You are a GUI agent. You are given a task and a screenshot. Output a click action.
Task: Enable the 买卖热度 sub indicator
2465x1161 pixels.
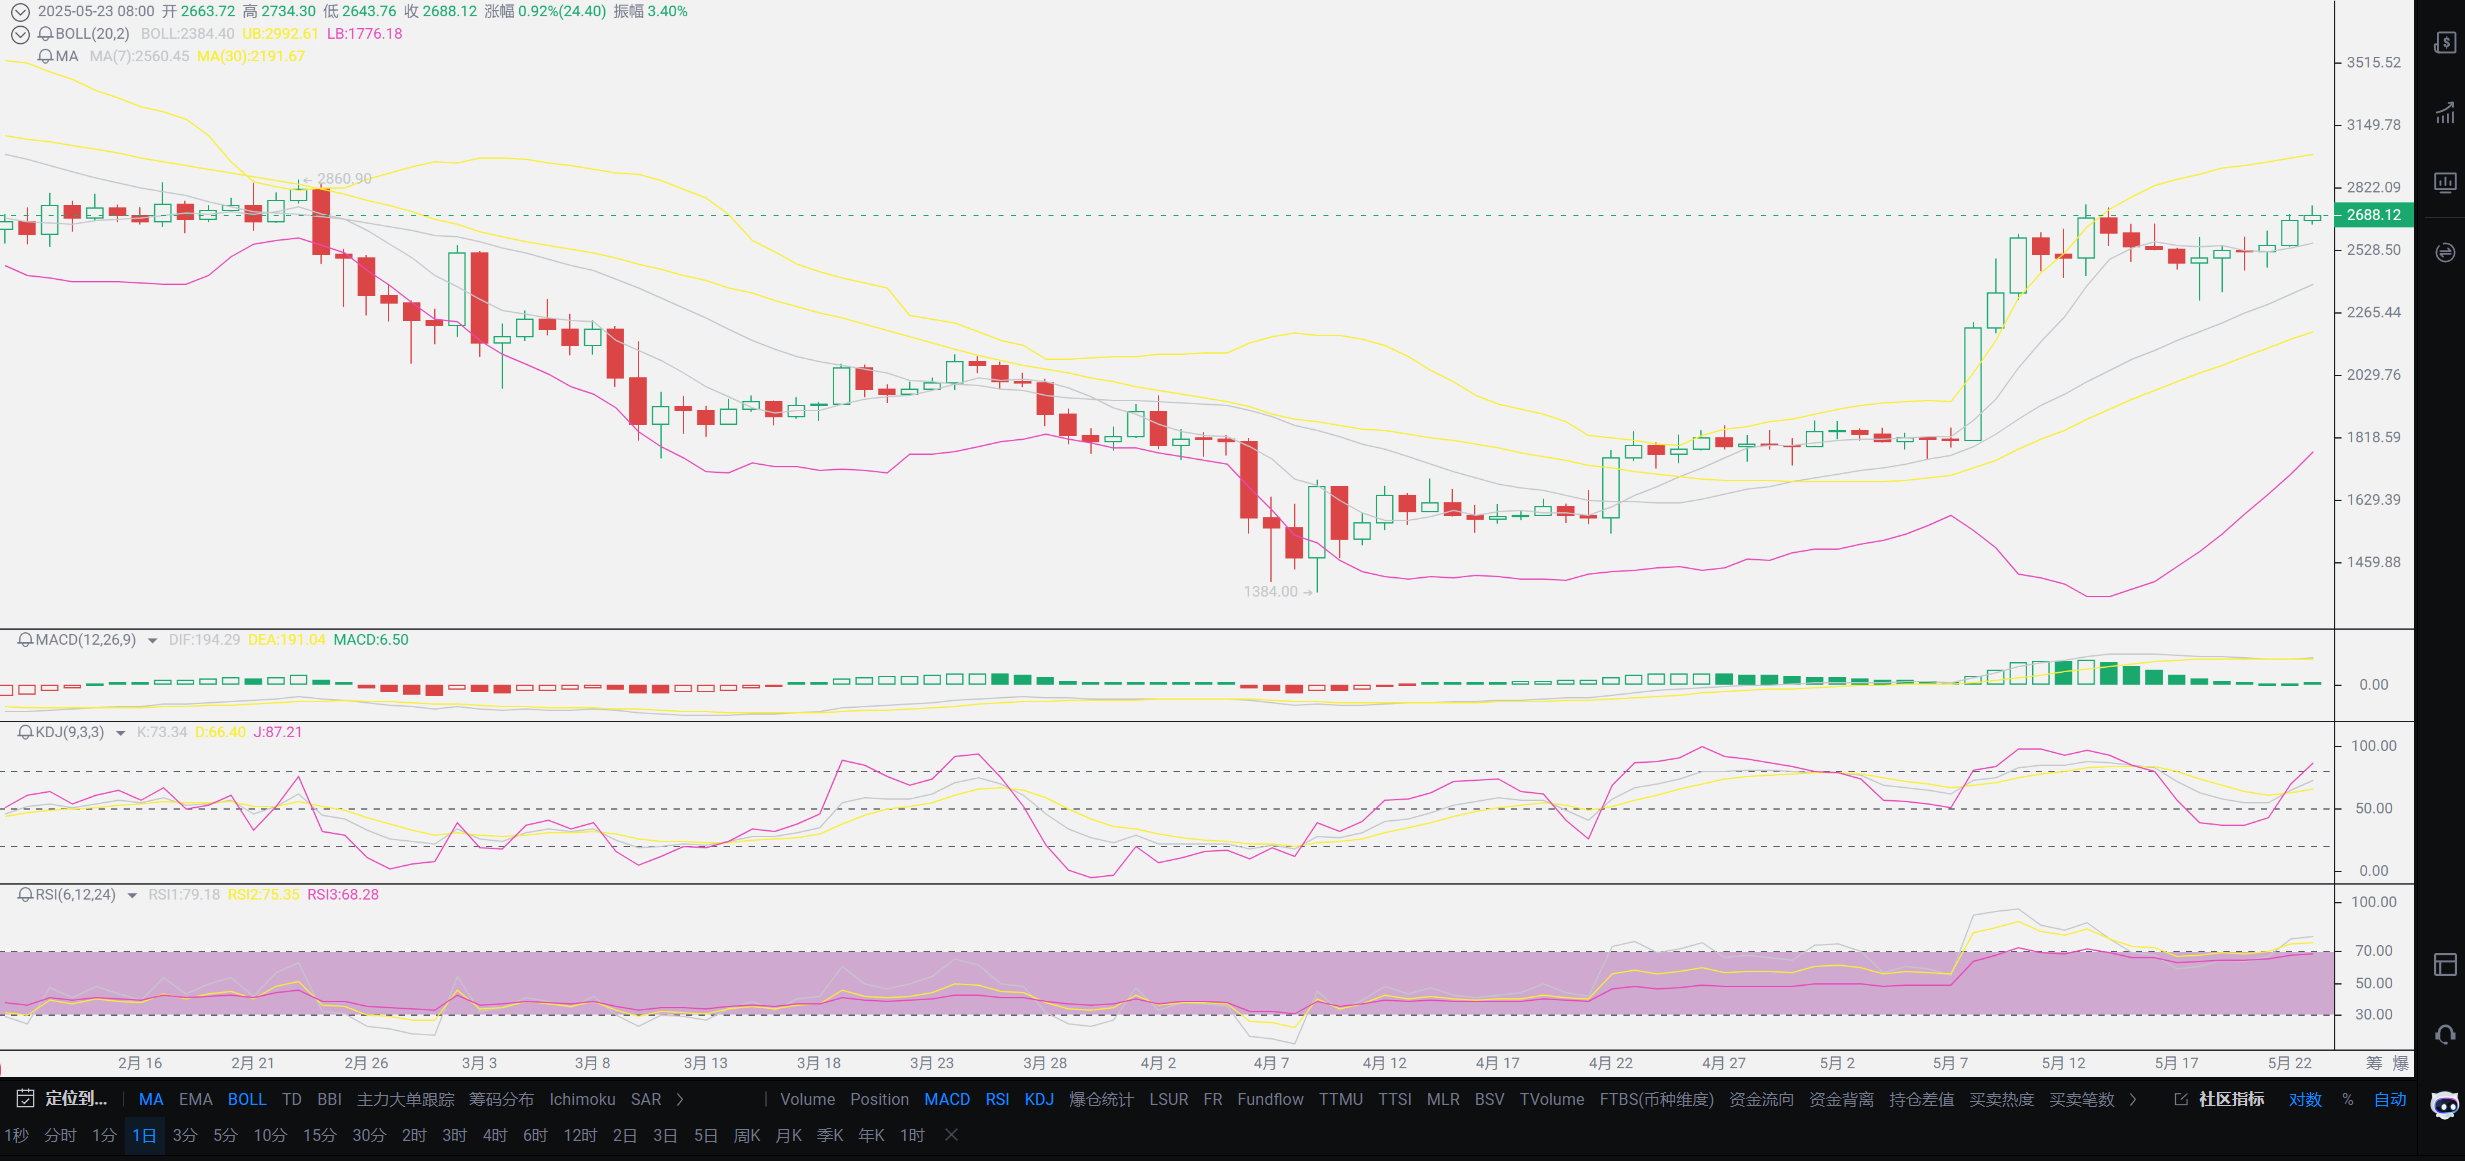pos(2001,1100)
